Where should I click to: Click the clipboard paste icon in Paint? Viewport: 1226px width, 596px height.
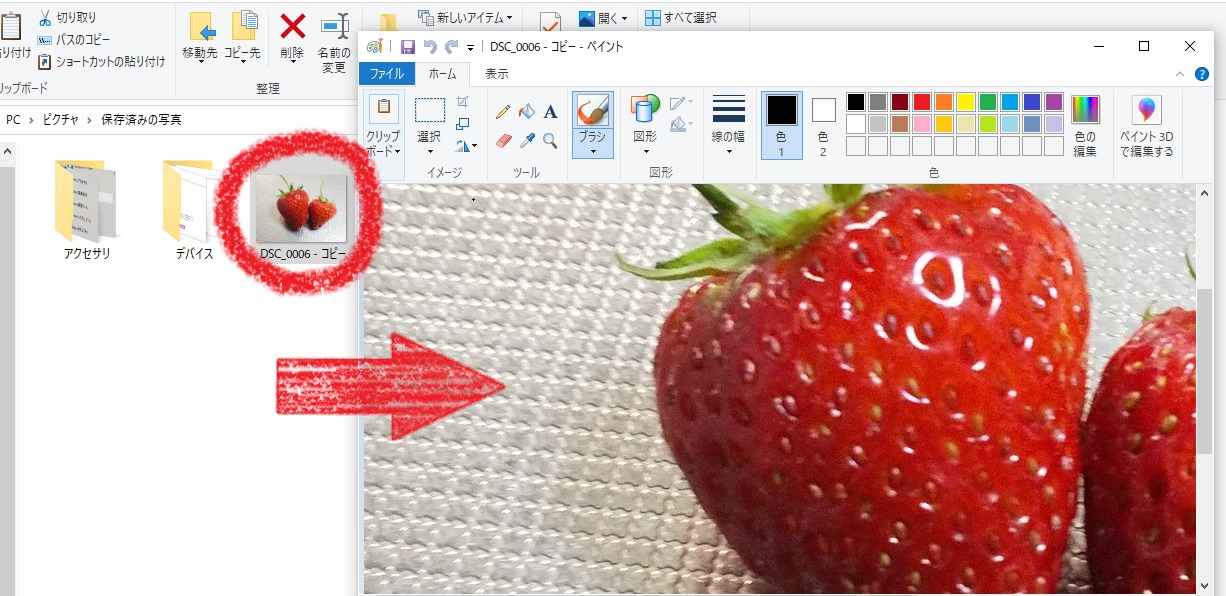tap(383, 109)
